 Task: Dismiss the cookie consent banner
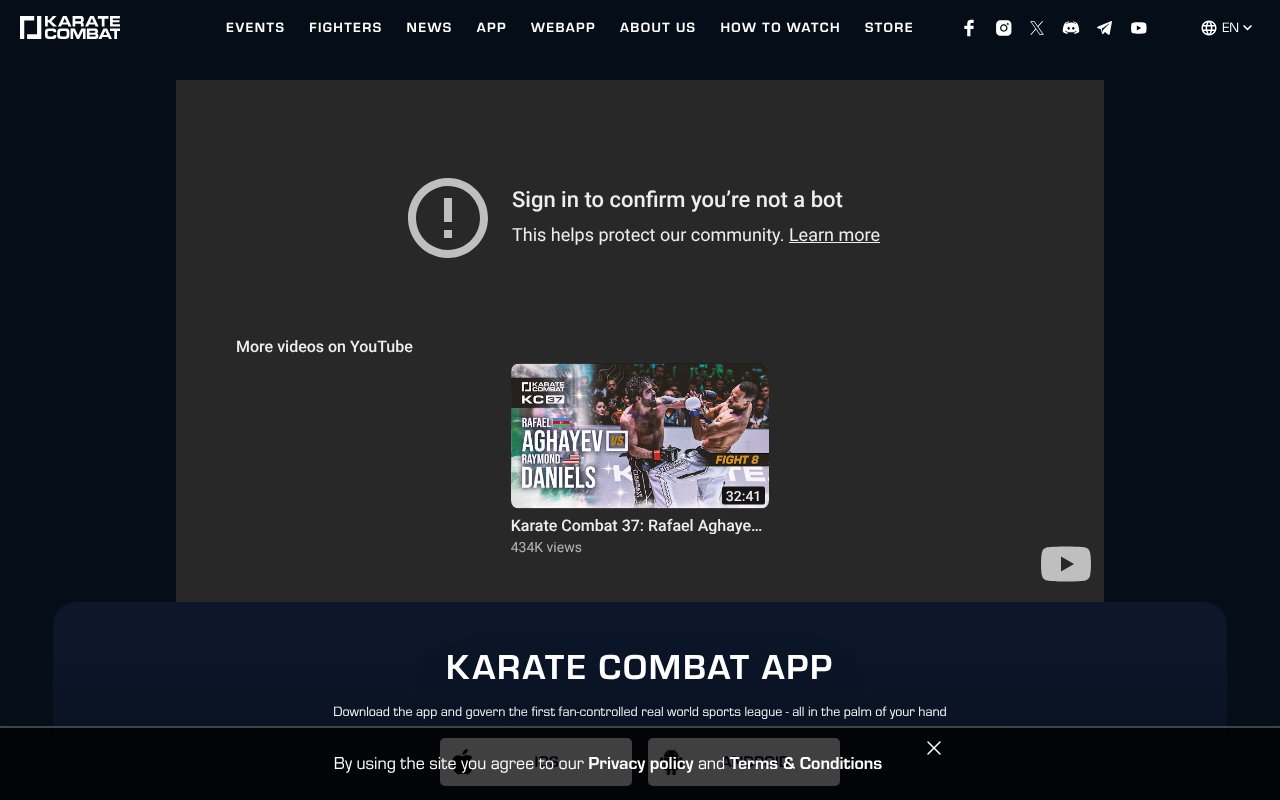(x=933, y=748)
